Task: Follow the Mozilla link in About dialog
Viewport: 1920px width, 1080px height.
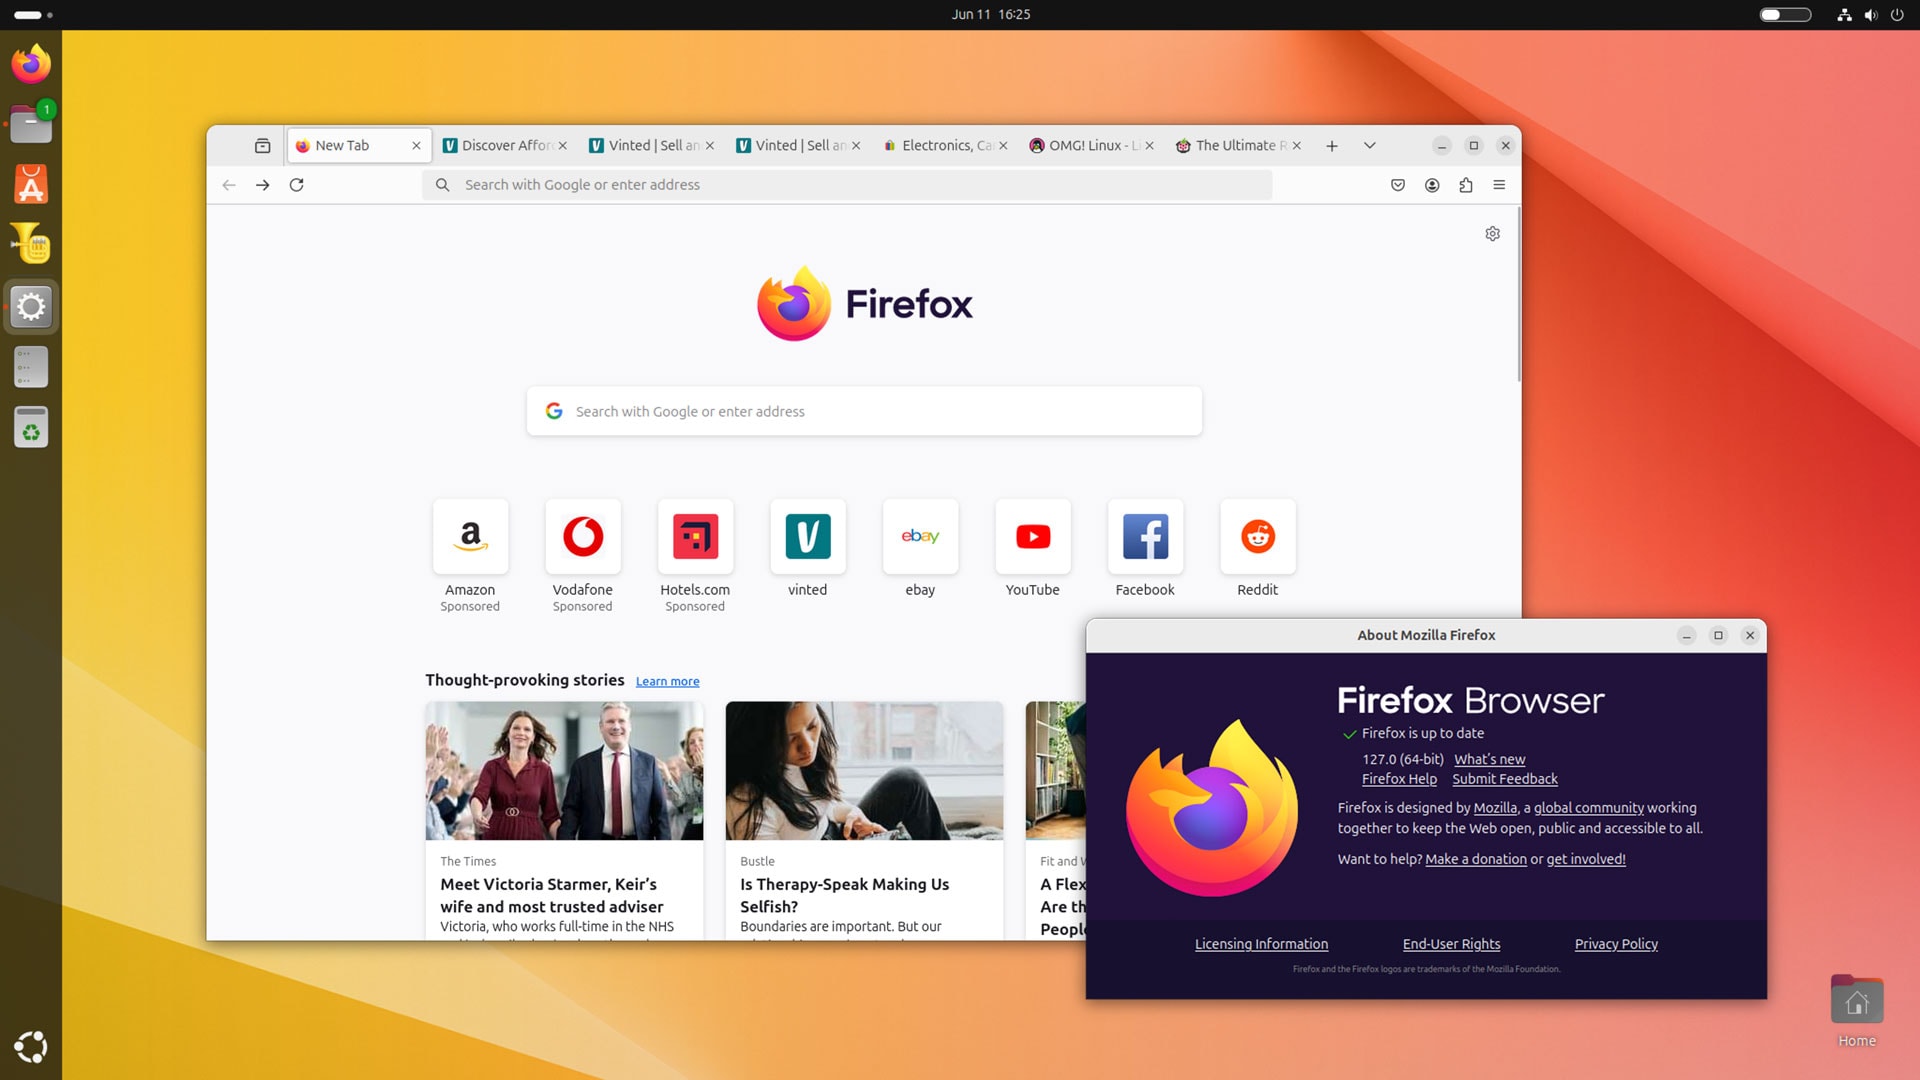Action: pos(1495,808)
